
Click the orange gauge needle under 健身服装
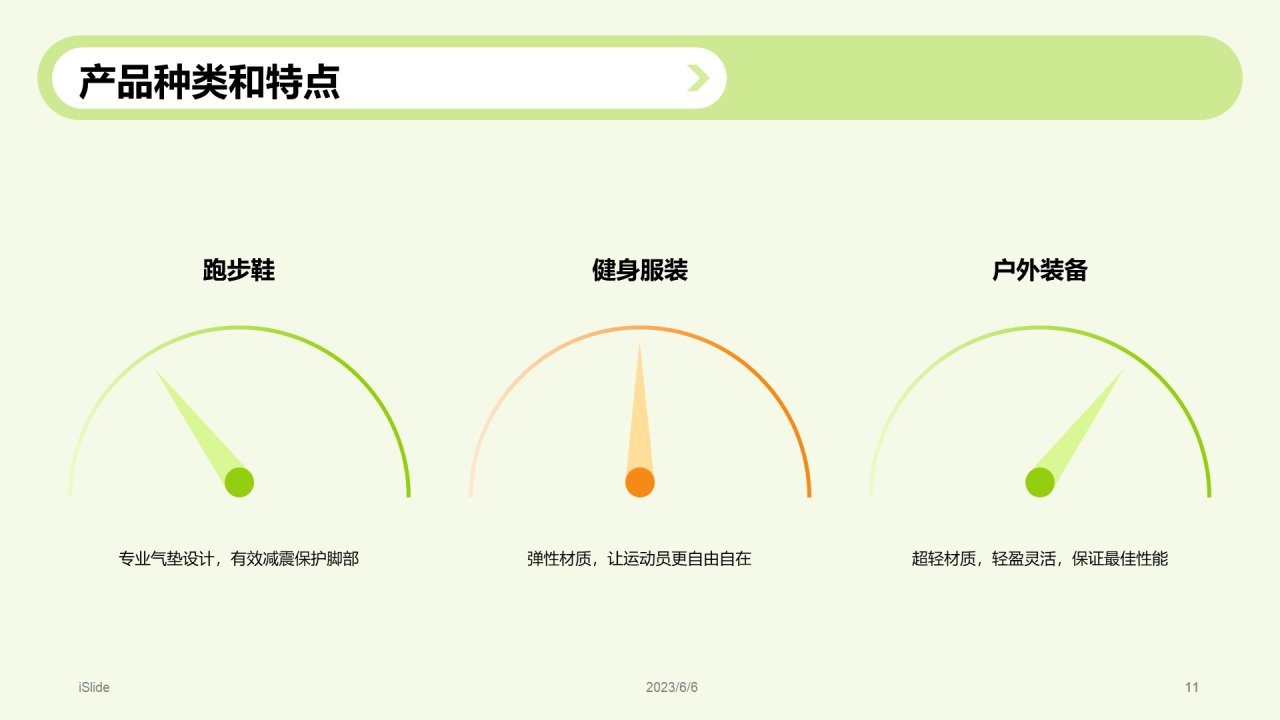coord(640,410)
